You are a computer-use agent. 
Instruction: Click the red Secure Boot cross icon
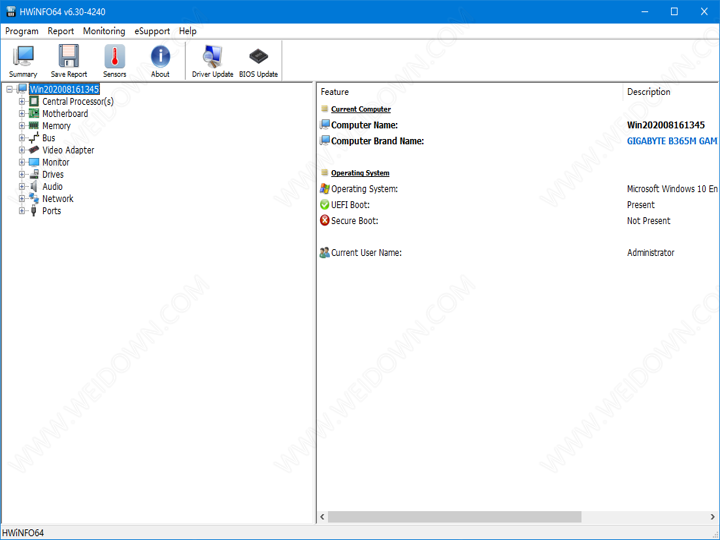(x=325, y=220)
